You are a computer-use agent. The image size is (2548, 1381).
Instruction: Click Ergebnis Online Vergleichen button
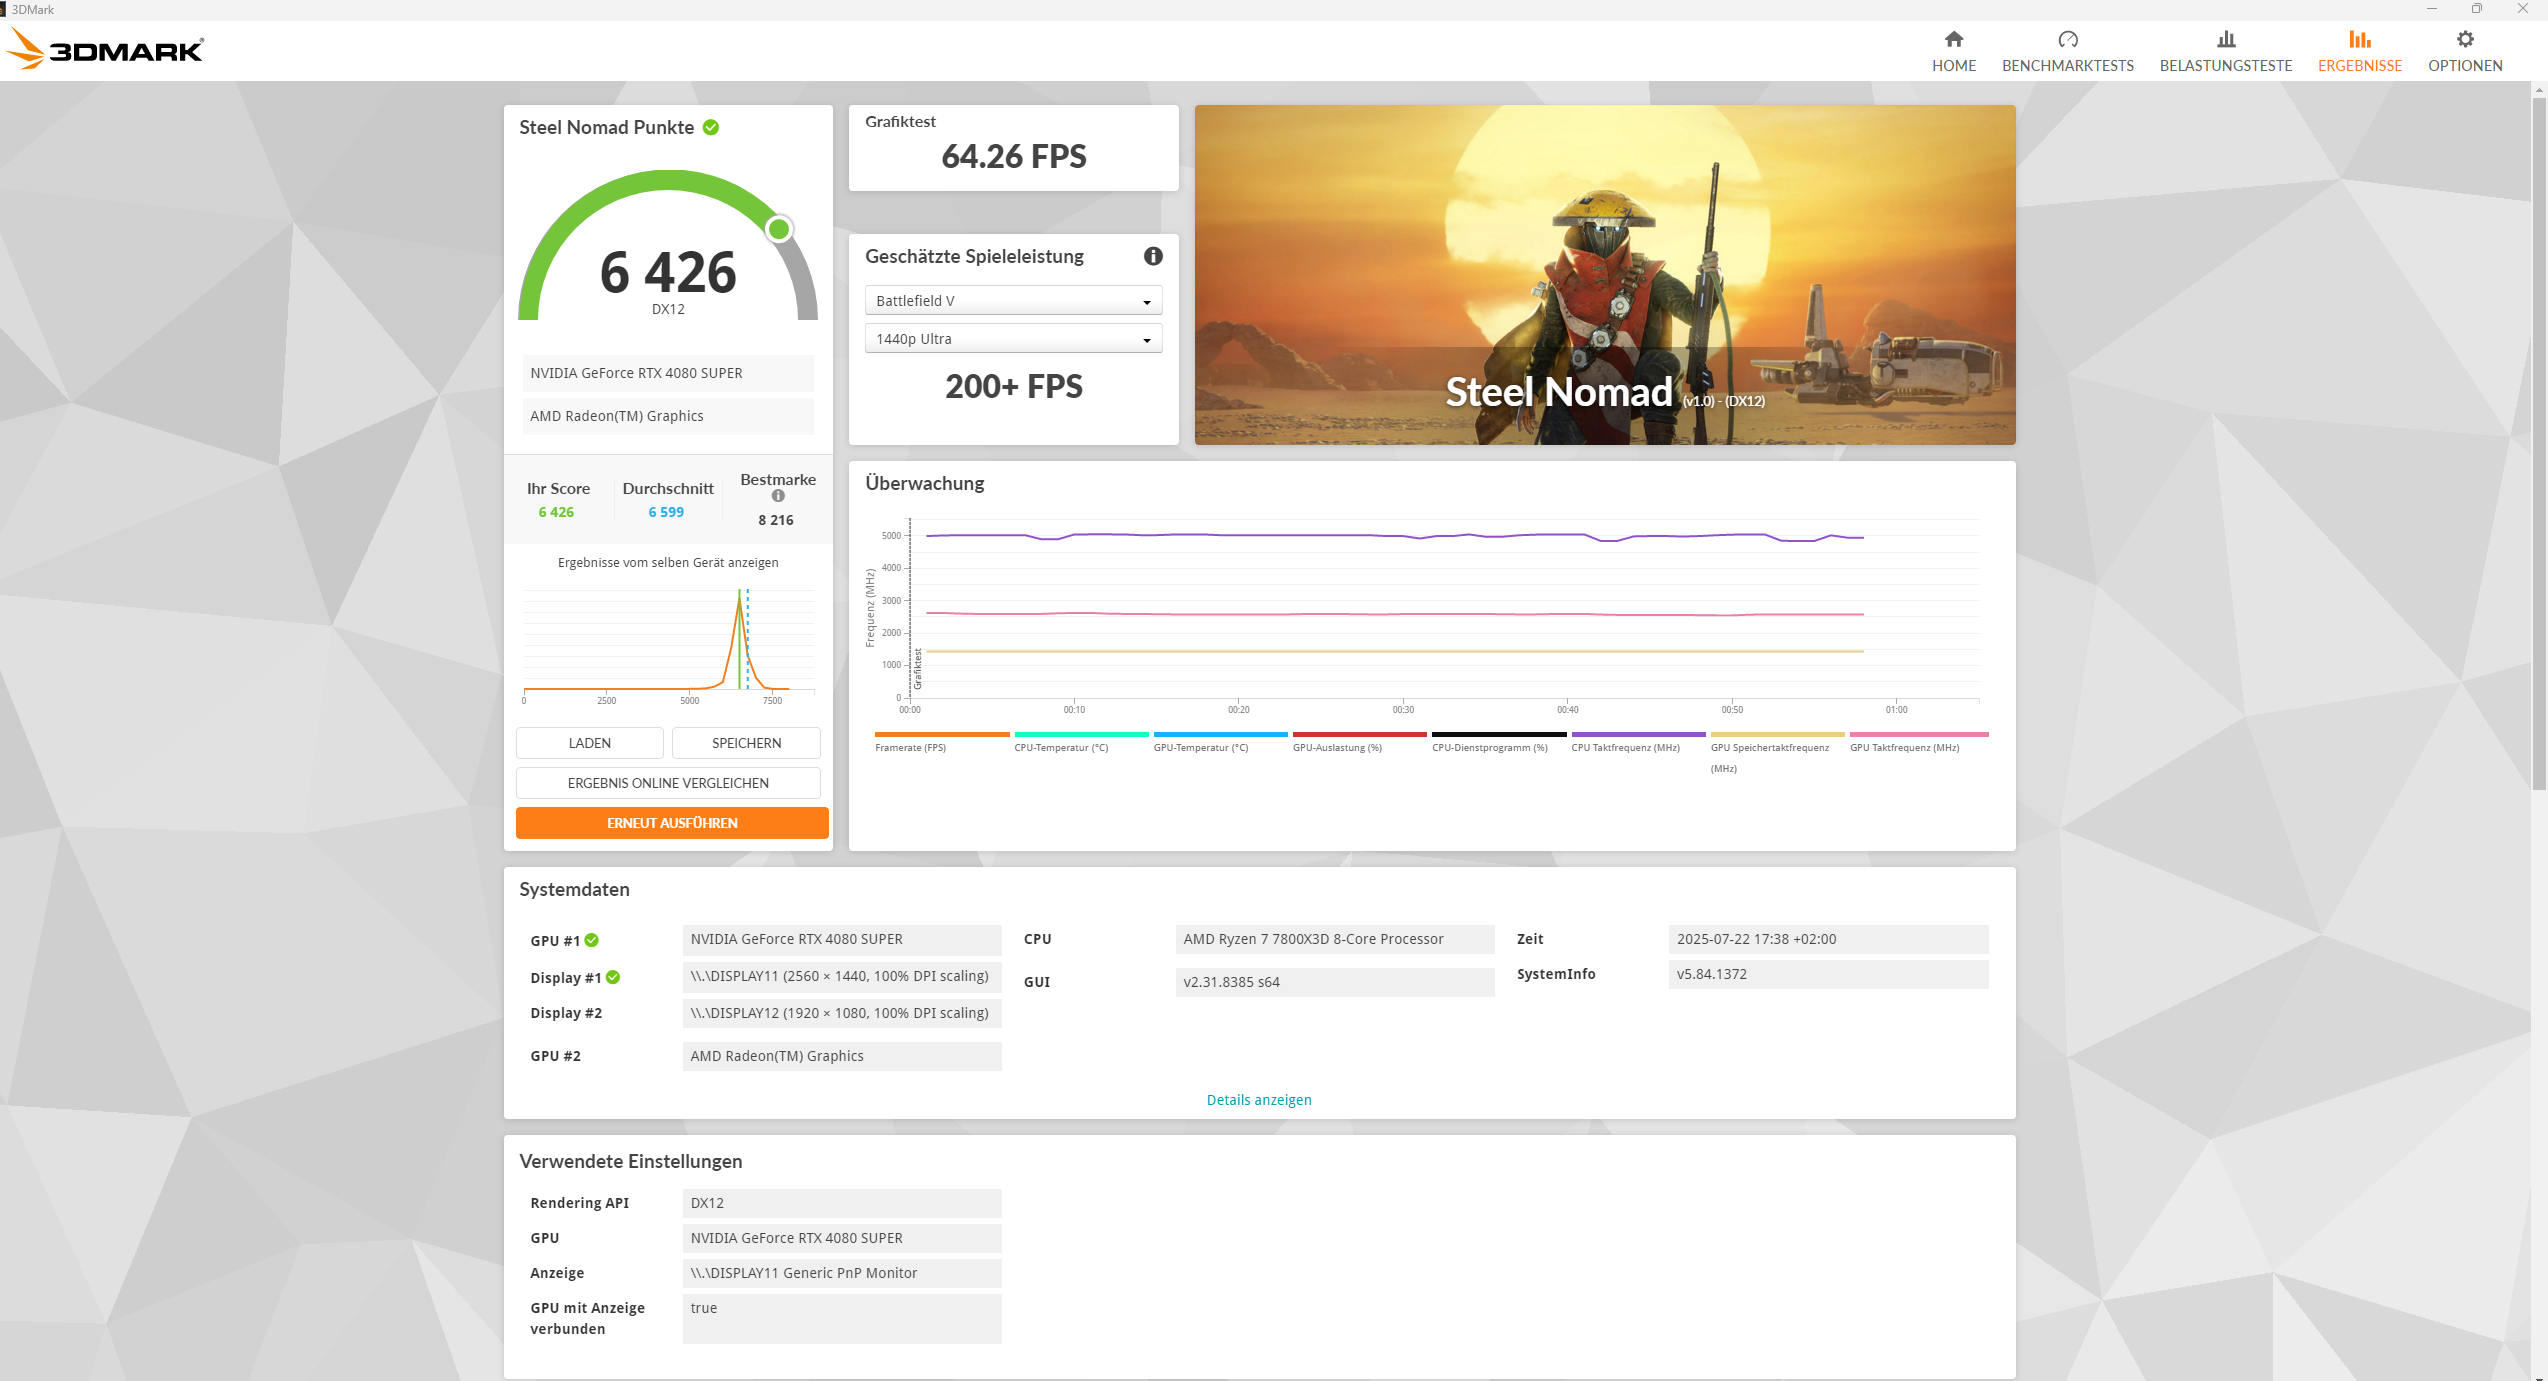pos(667,783)
